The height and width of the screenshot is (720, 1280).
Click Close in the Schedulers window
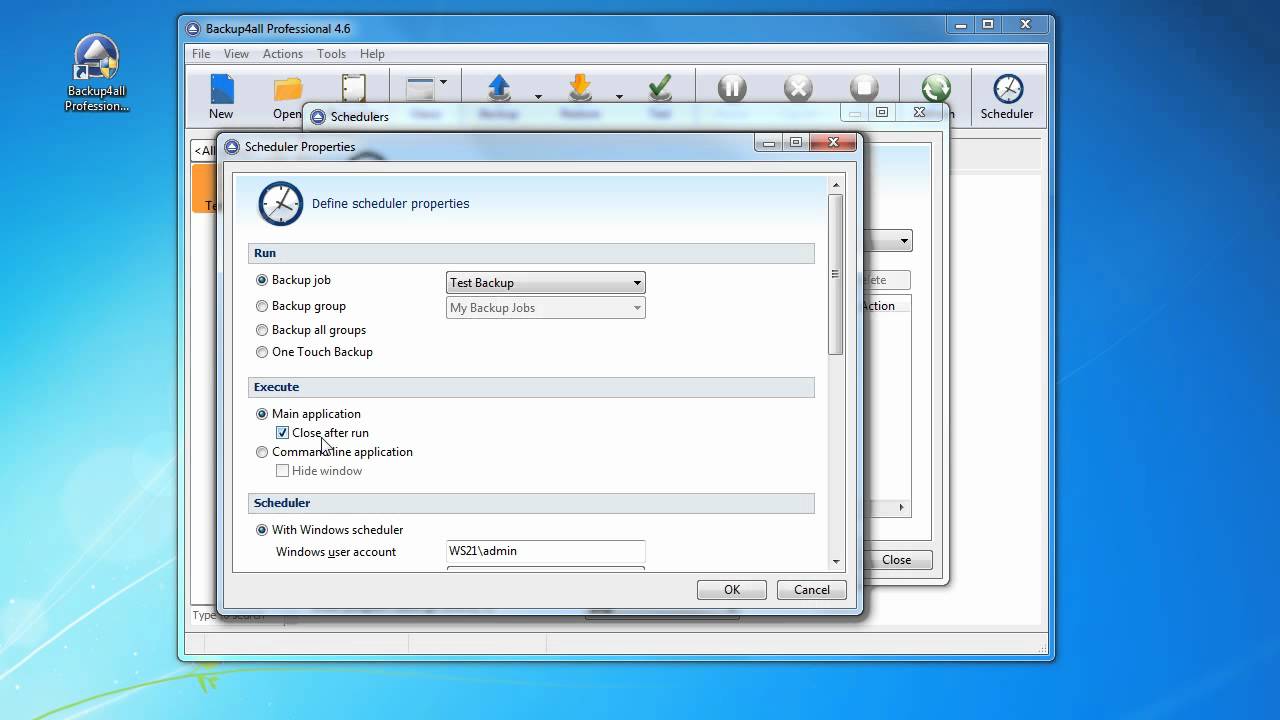coord(897,560)
